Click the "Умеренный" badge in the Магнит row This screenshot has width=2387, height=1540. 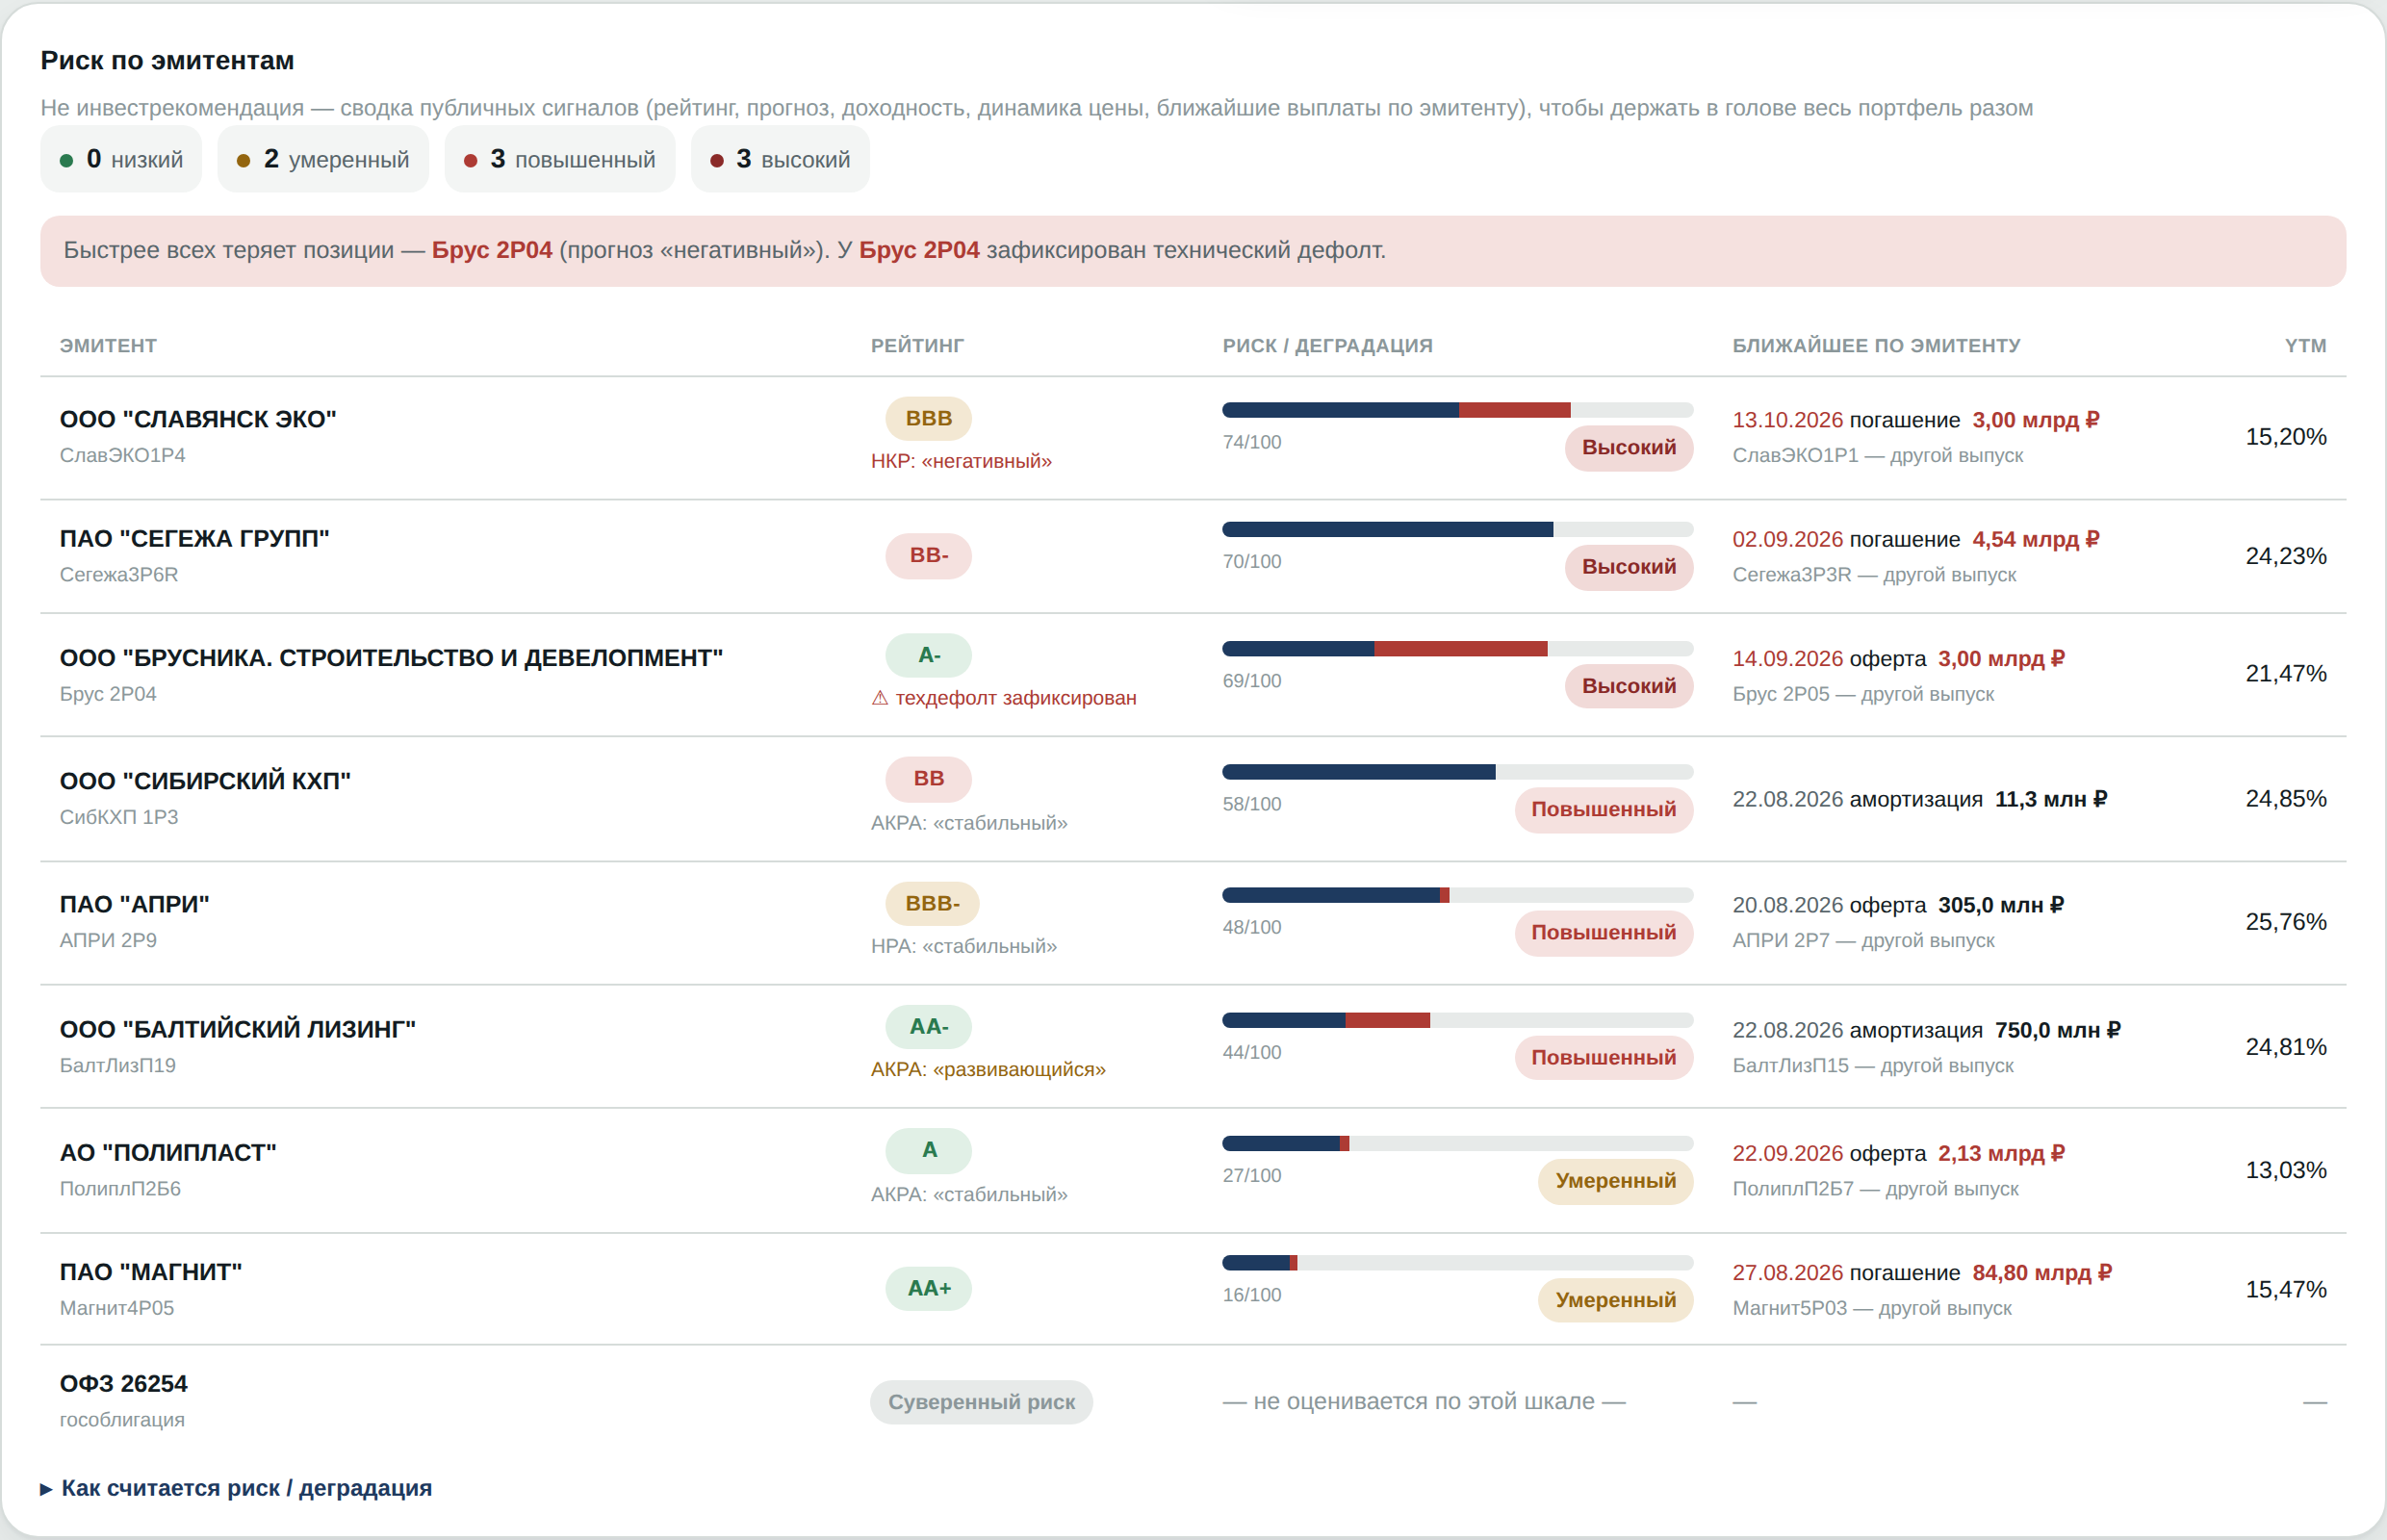click(1615, 1300)
